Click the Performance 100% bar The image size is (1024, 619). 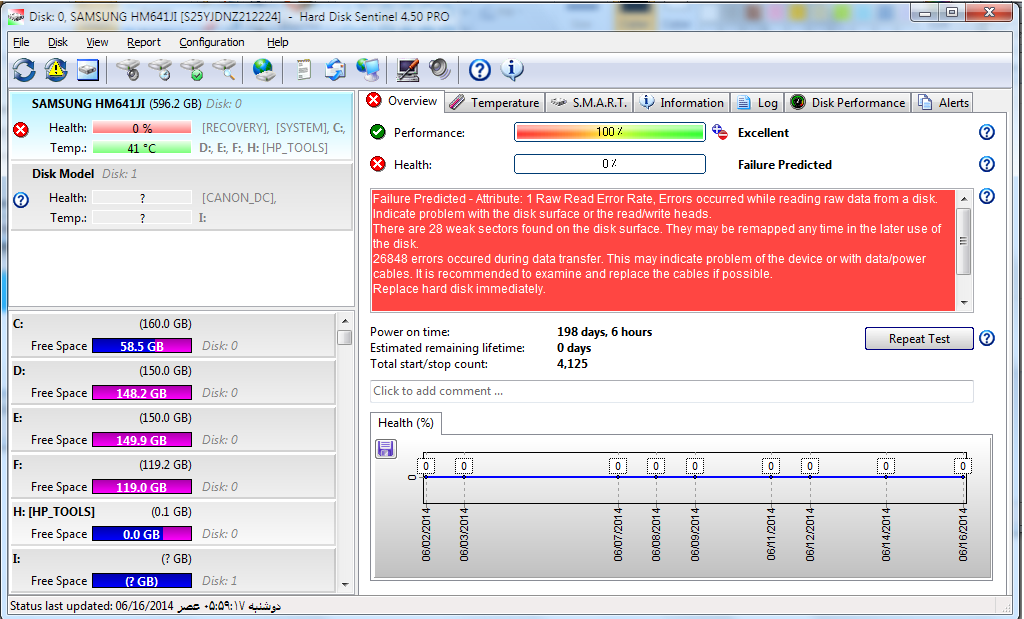[609, 132]
